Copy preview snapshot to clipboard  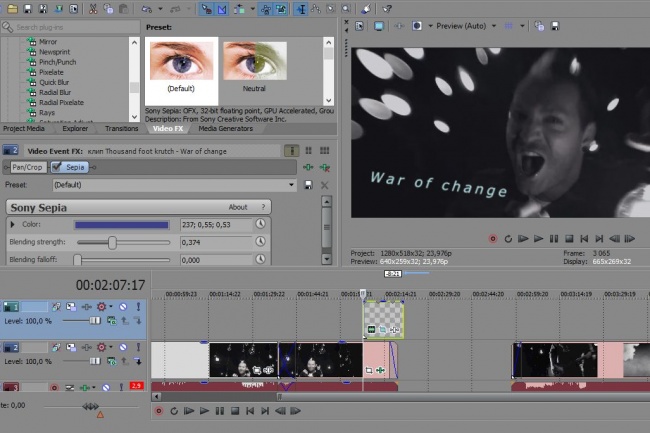[x=539, y=26]
